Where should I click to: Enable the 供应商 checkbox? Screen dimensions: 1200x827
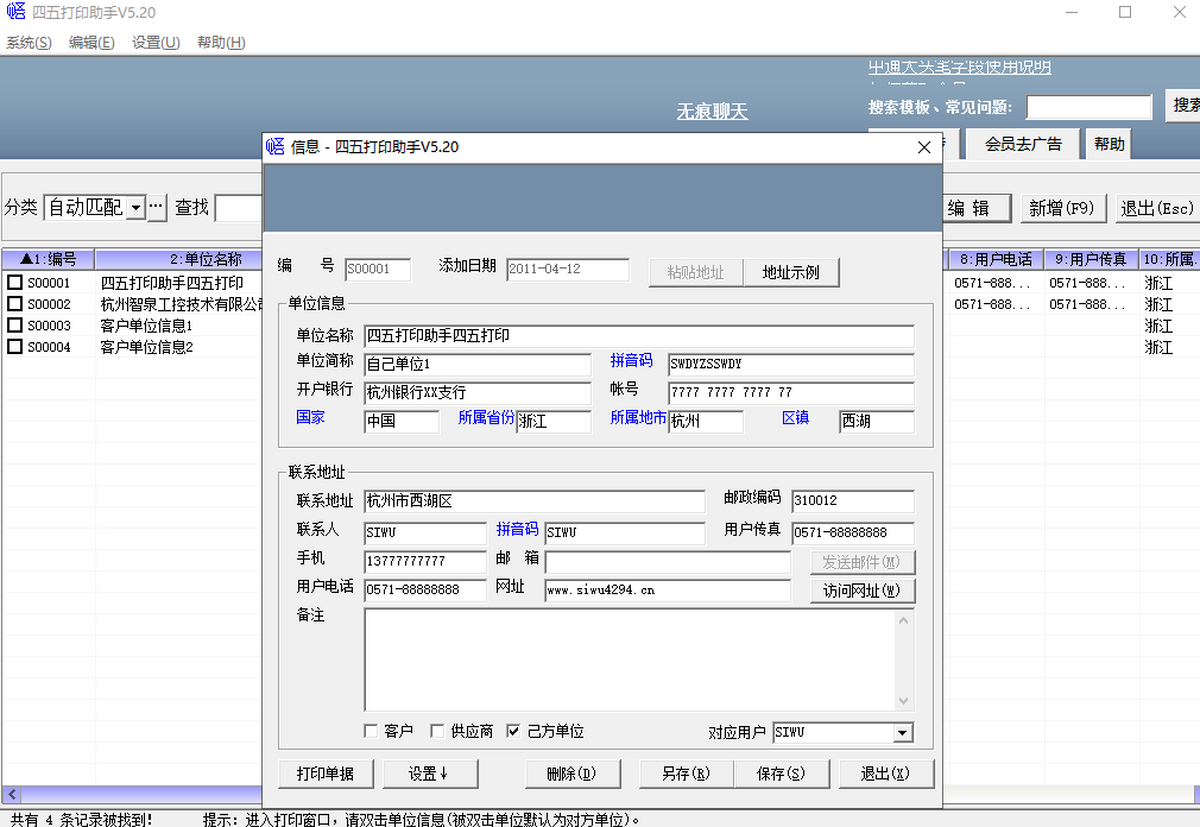click(437, 731)
